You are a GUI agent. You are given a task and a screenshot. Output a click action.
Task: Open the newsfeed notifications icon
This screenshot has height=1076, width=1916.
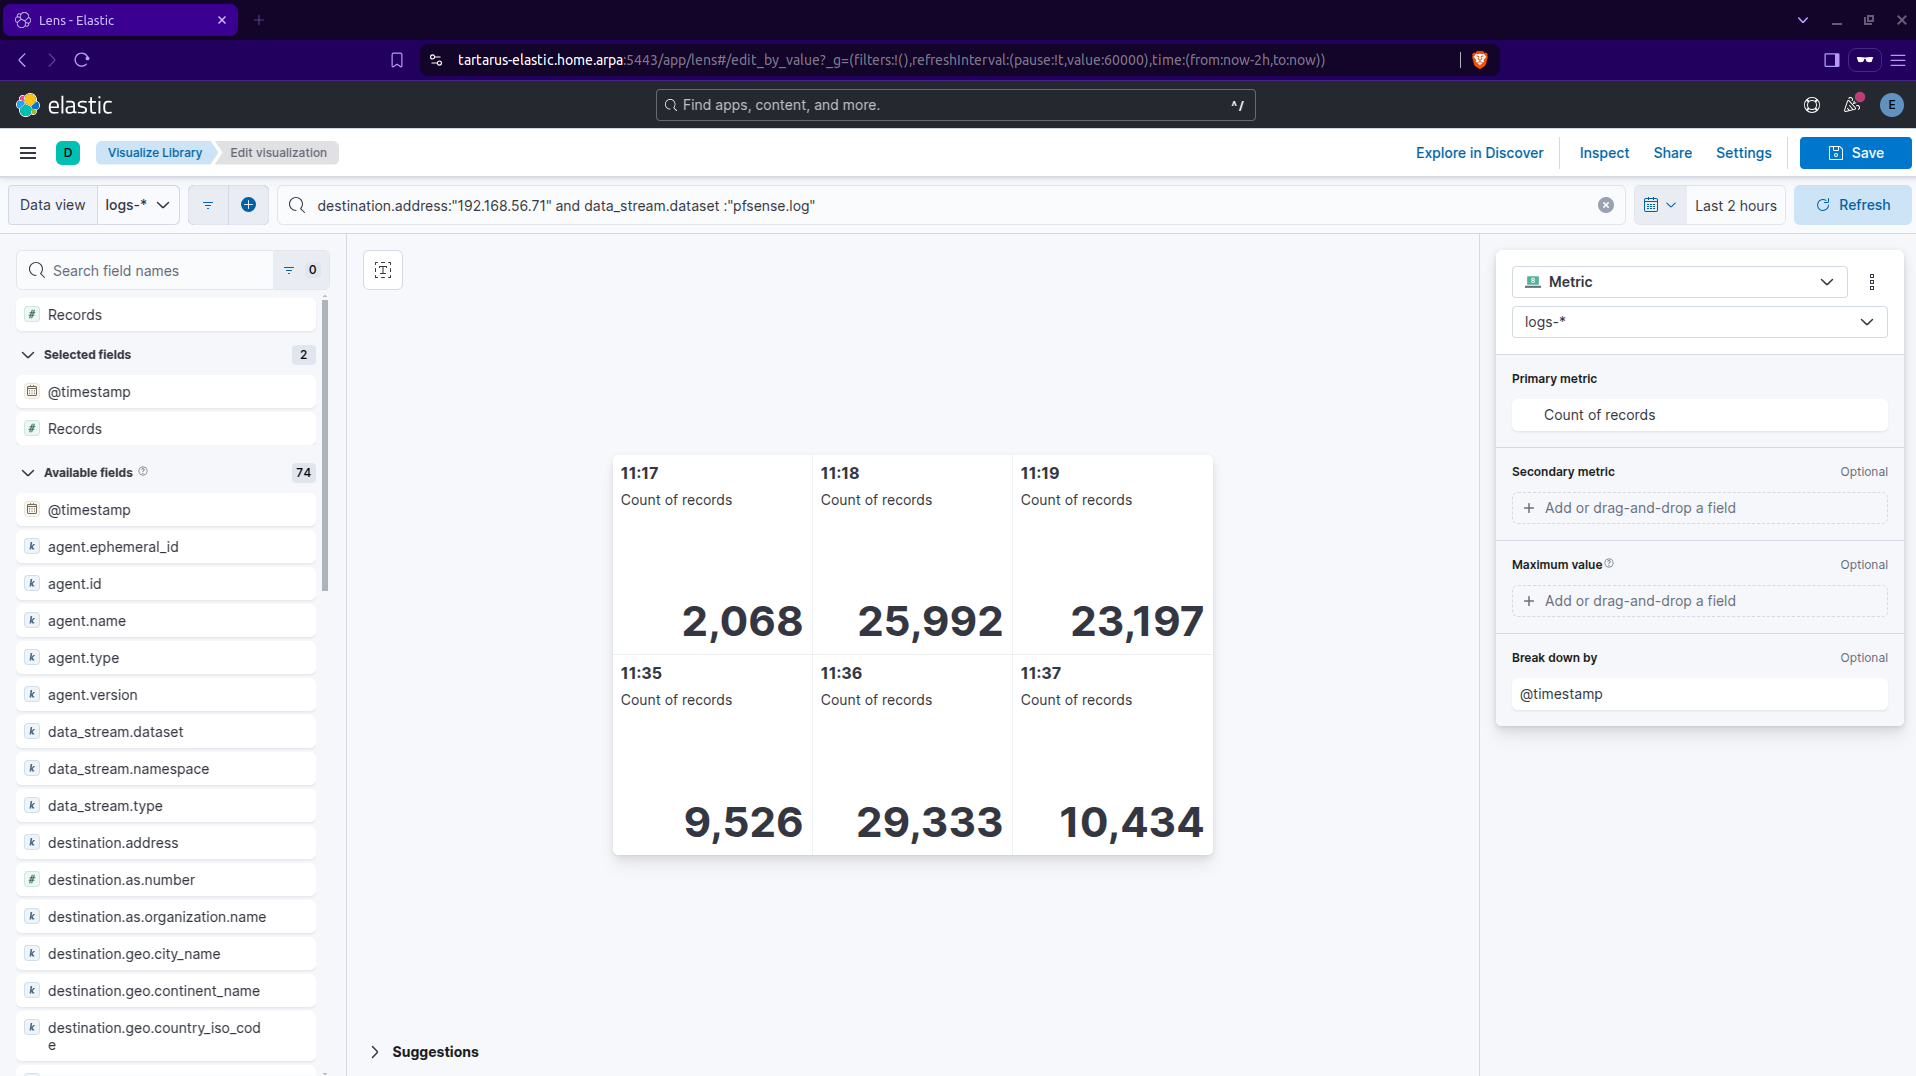1852,105
